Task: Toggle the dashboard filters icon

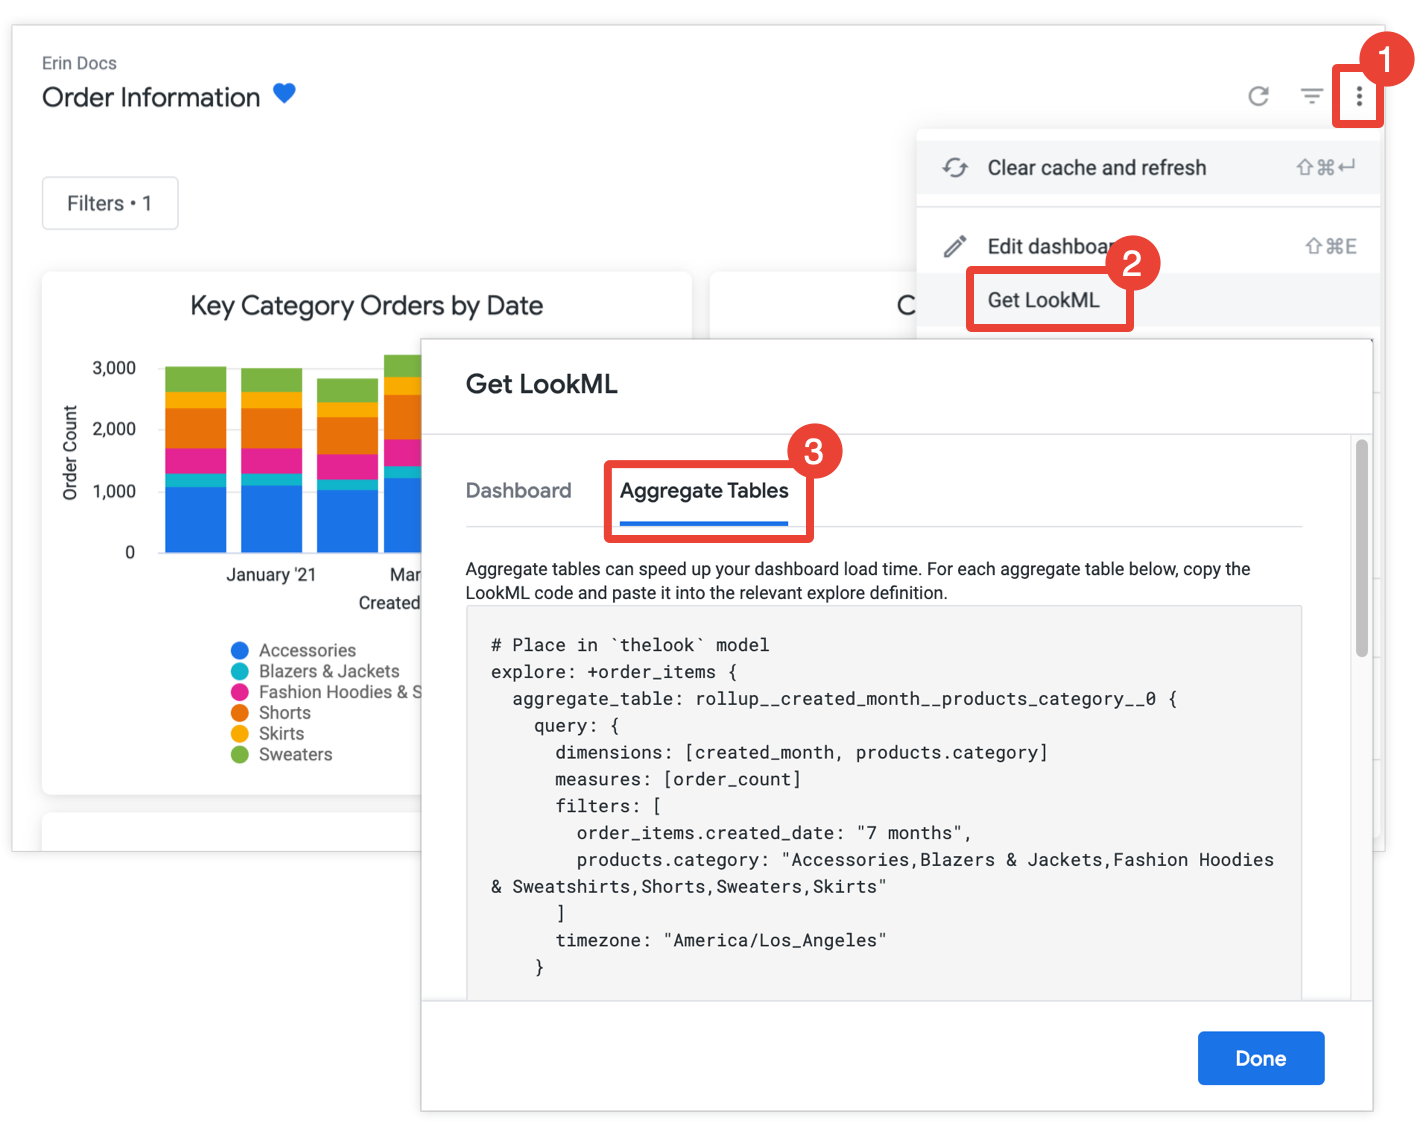Action: tap(1311, 96)
